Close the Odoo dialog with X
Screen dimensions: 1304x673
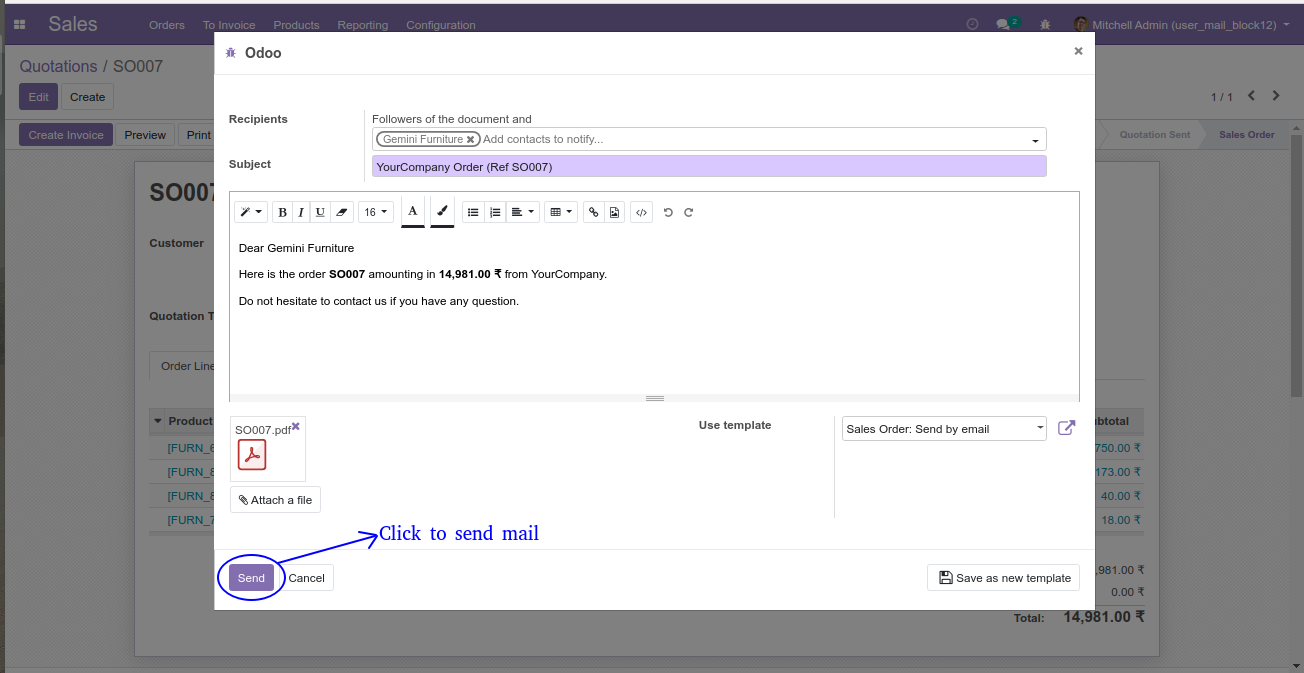pos(1078,51)
